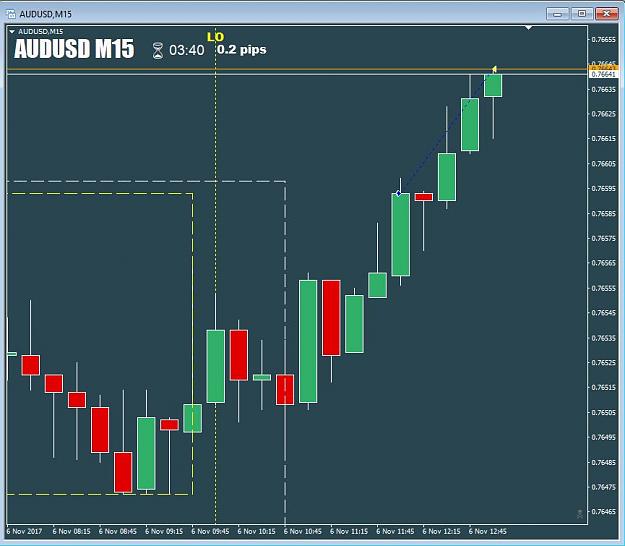The width and height of the screenshot is (625, 546).
Task: Click the large AUDUSD M15 label
Action: (74, 49)
